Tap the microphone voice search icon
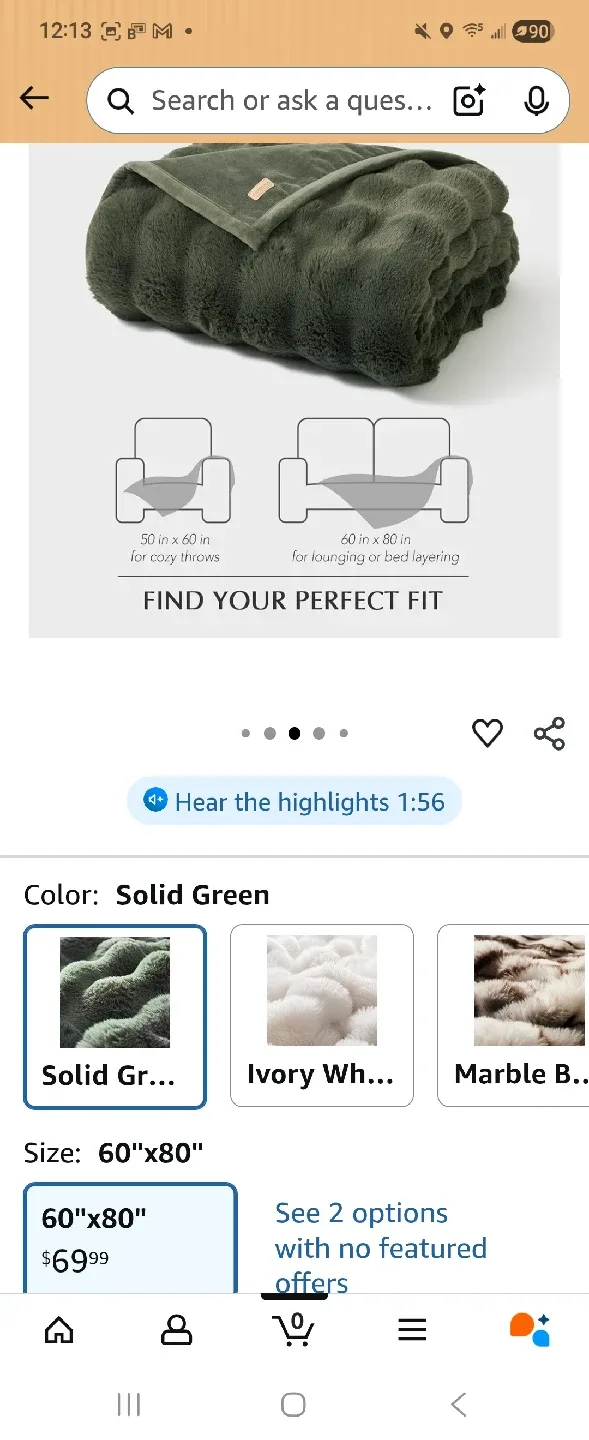589x1440 pixels. 537,100
